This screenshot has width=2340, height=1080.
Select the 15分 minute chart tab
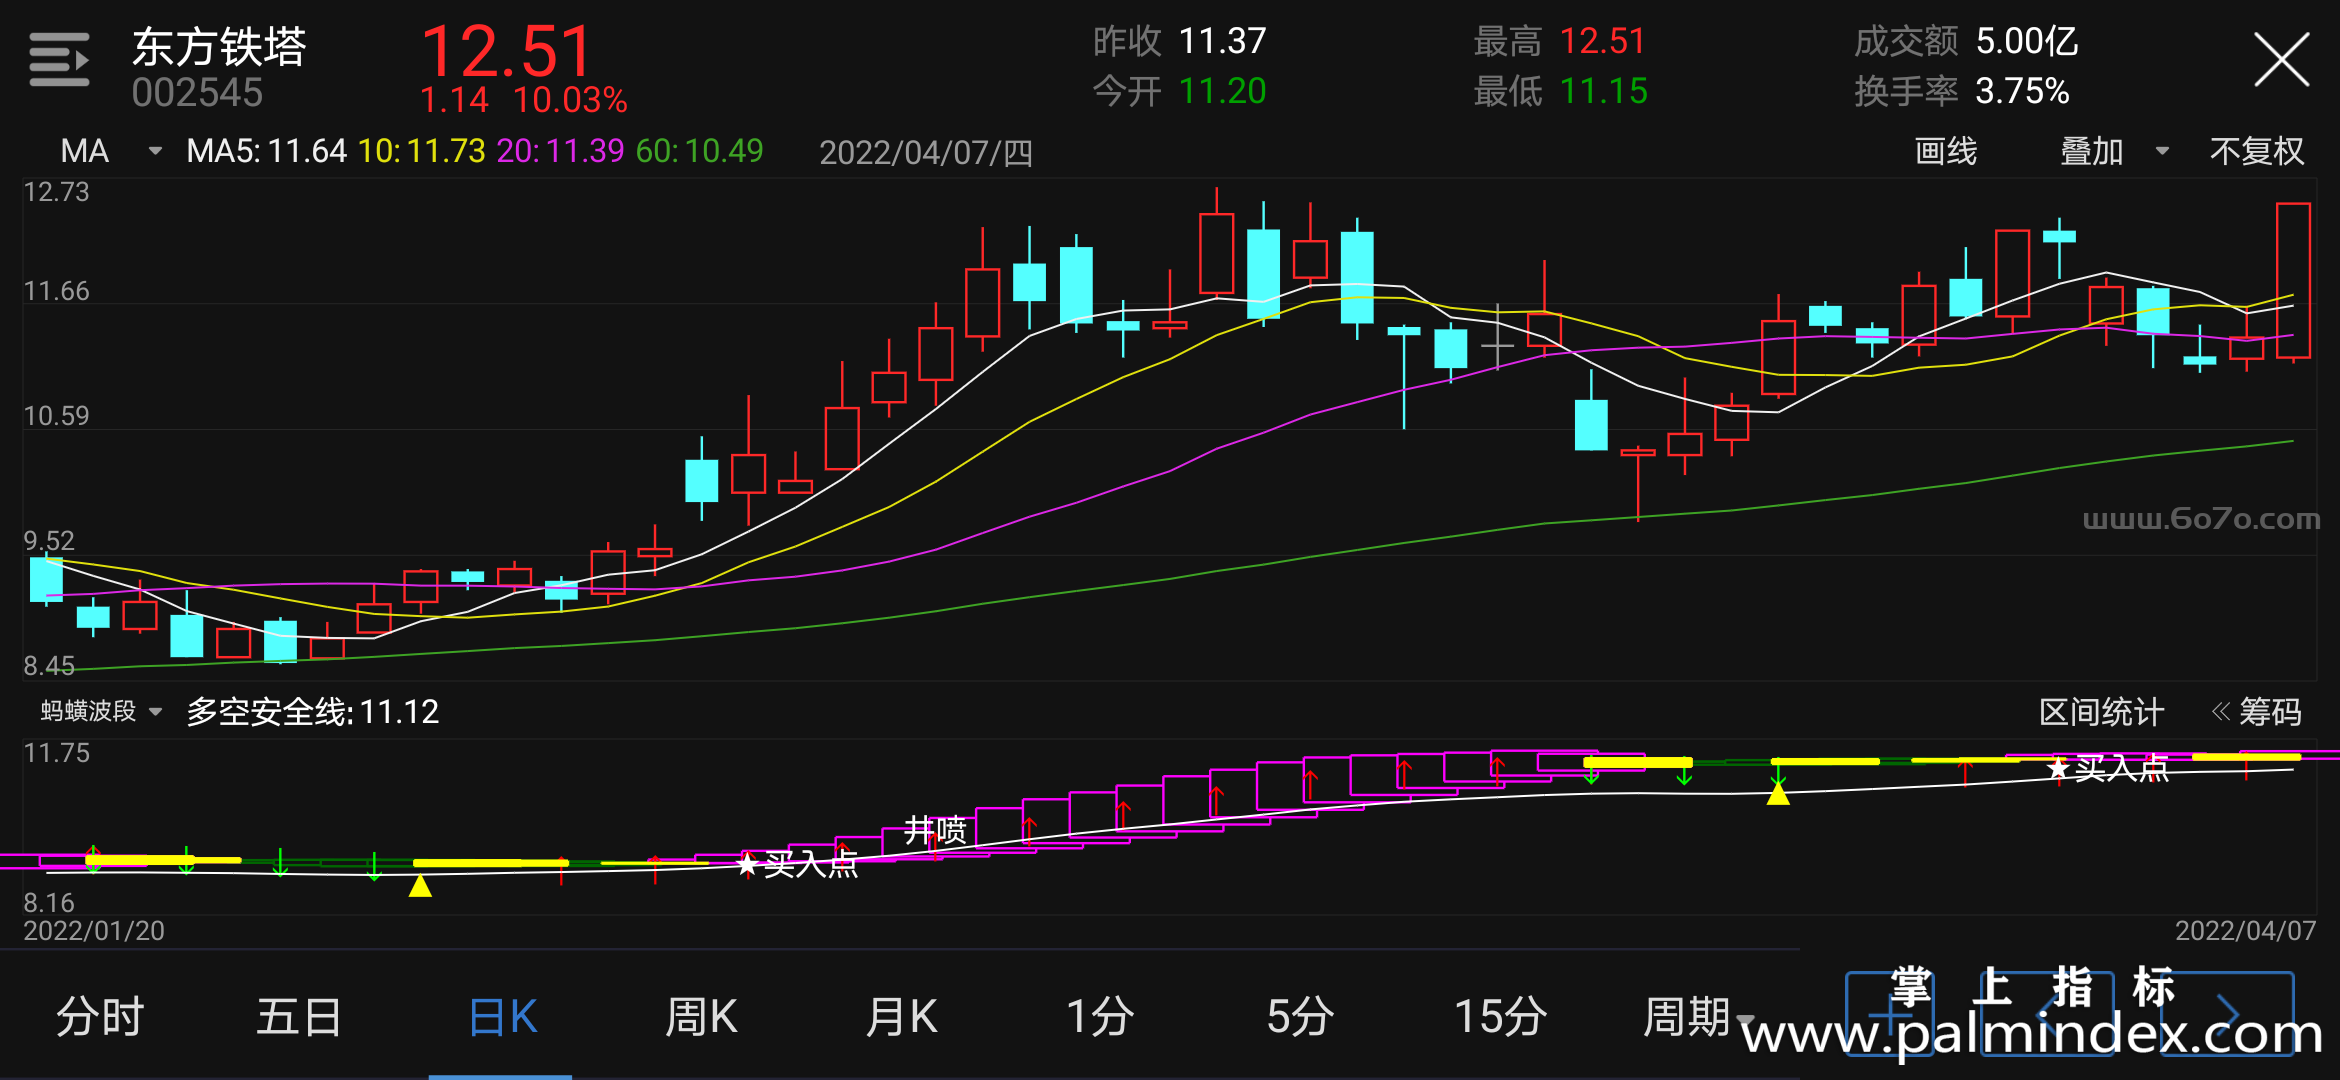1500,1016
